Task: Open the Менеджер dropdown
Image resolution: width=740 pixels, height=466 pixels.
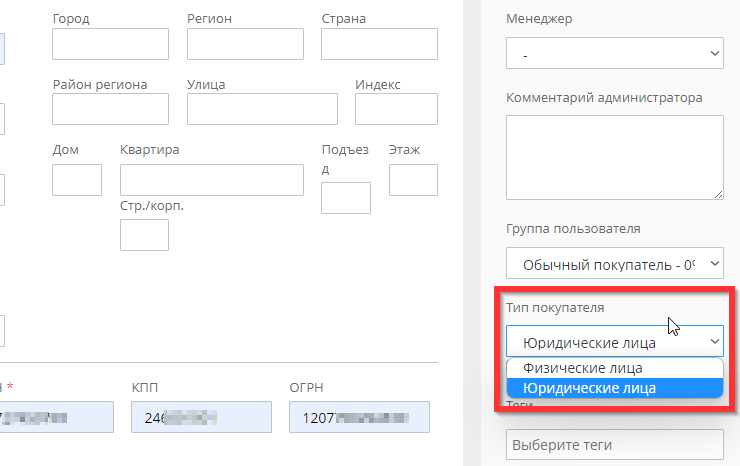Action: [614, 54]
